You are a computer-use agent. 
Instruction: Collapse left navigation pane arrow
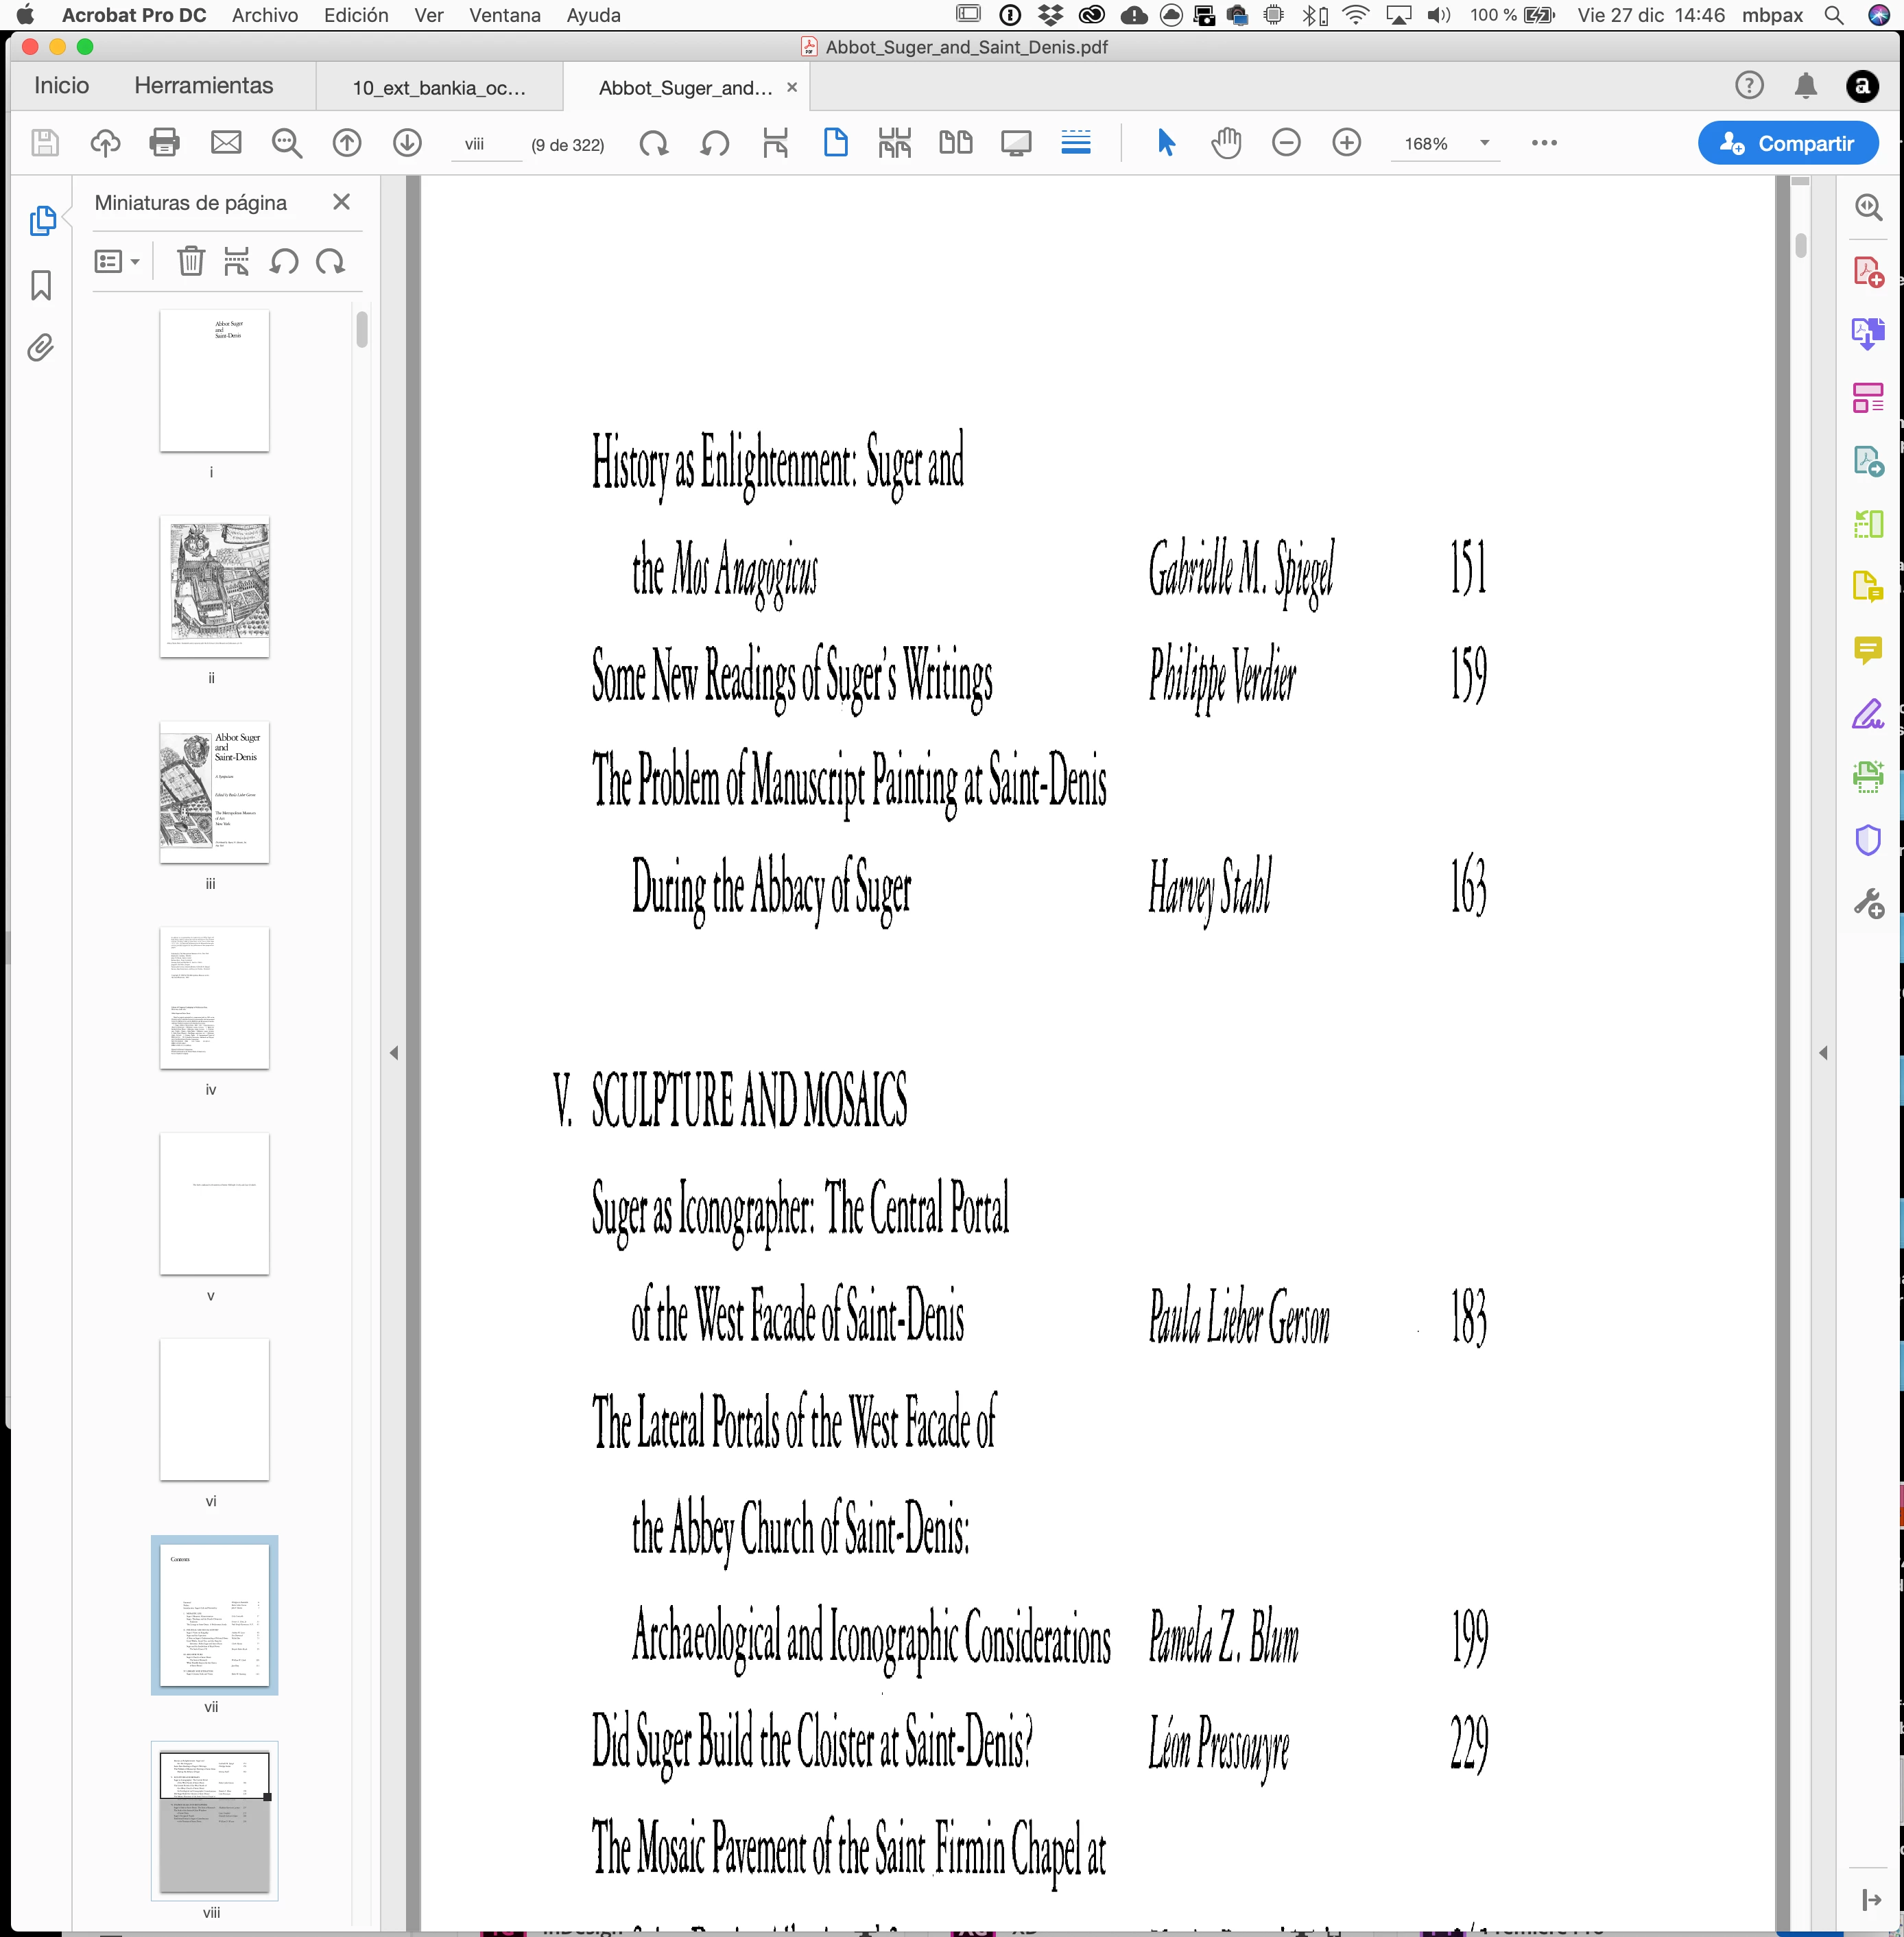(393, 1052)
